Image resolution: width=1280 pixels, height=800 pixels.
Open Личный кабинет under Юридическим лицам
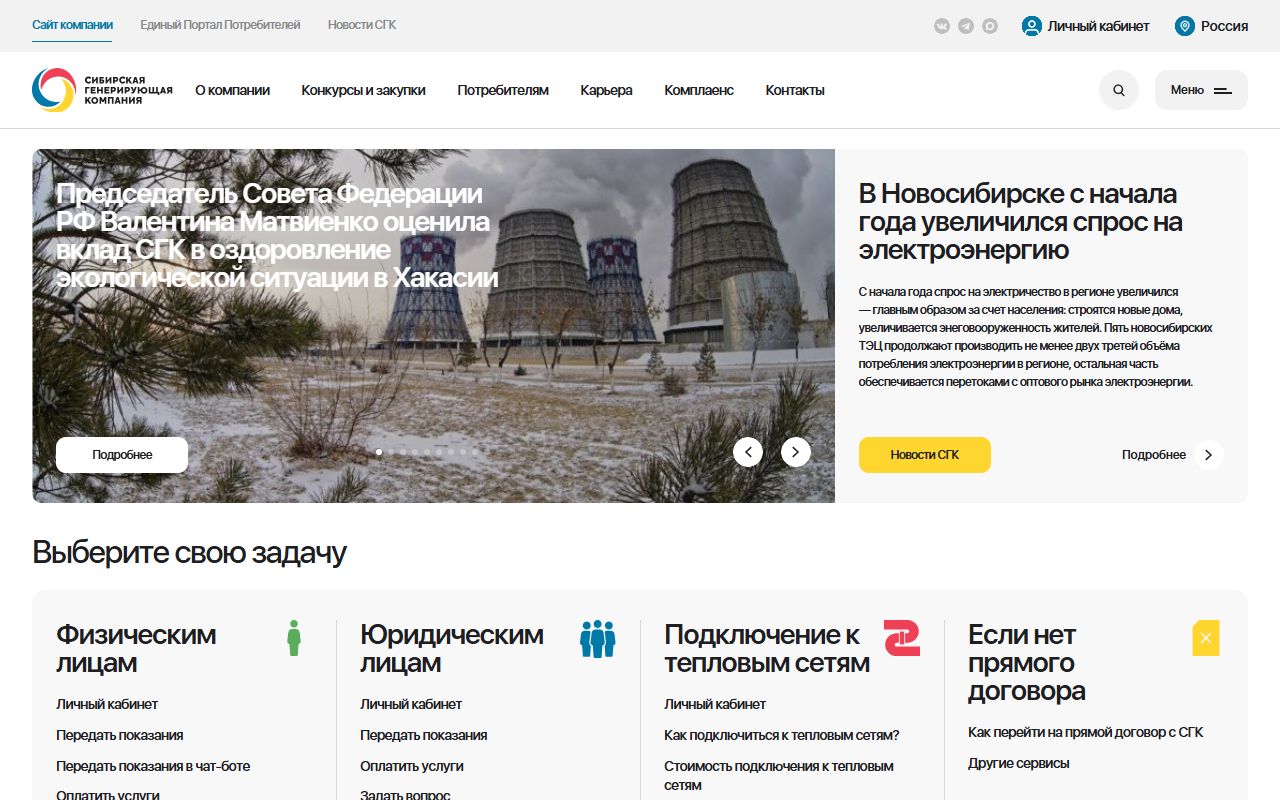411,704
